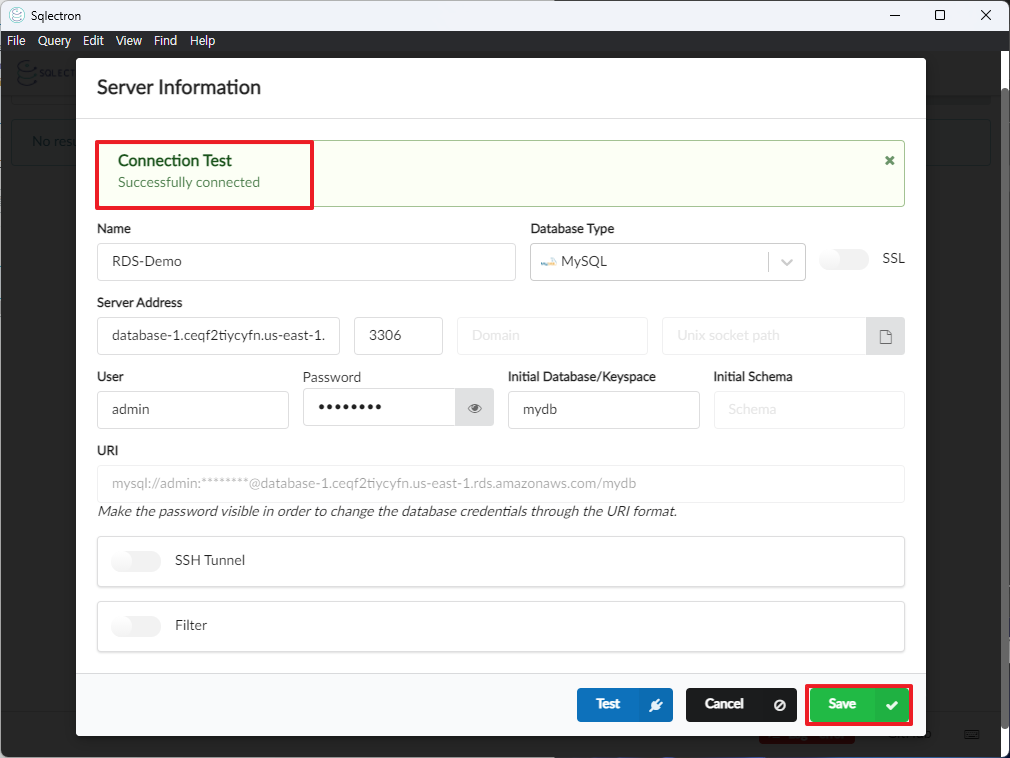Click the file browse icon for Unix socket path
1010x758 pixels.
click(885, 336)
